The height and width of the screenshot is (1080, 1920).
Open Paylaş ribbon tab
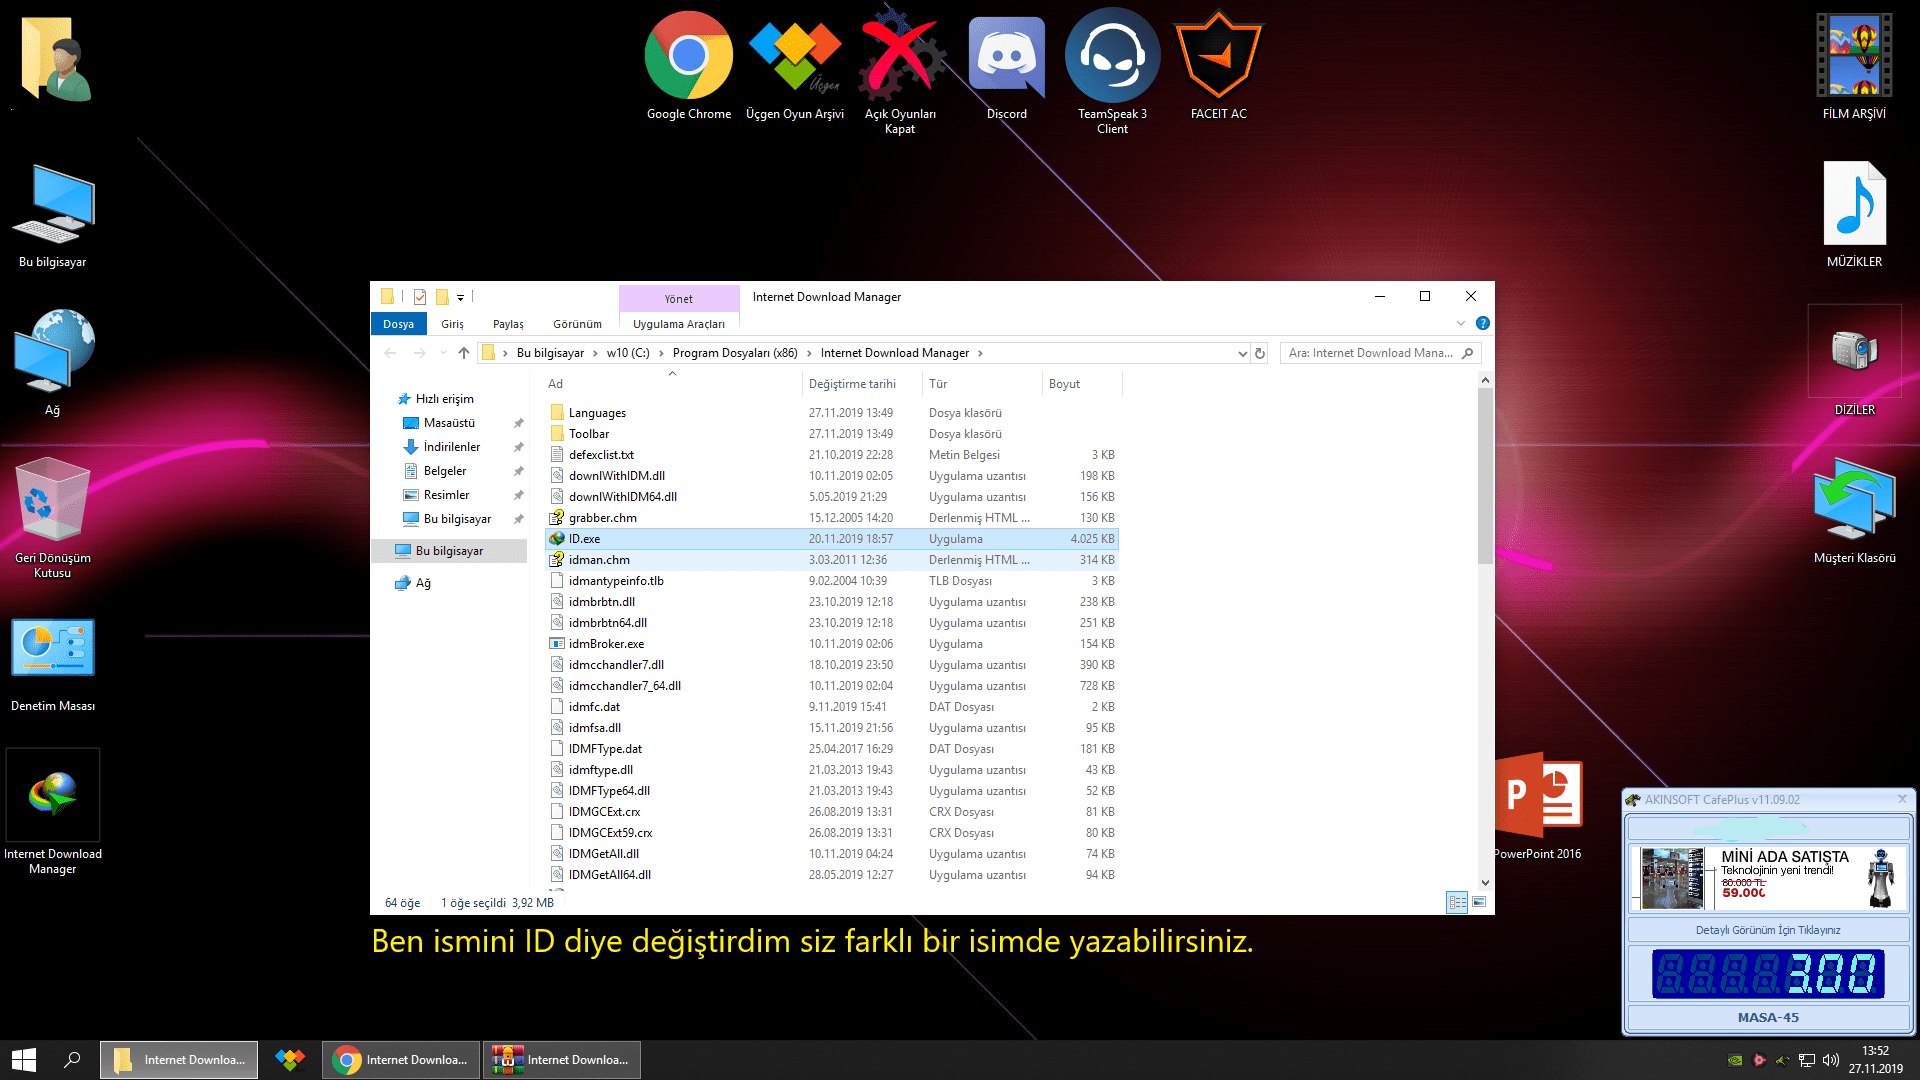click(508, 324)
